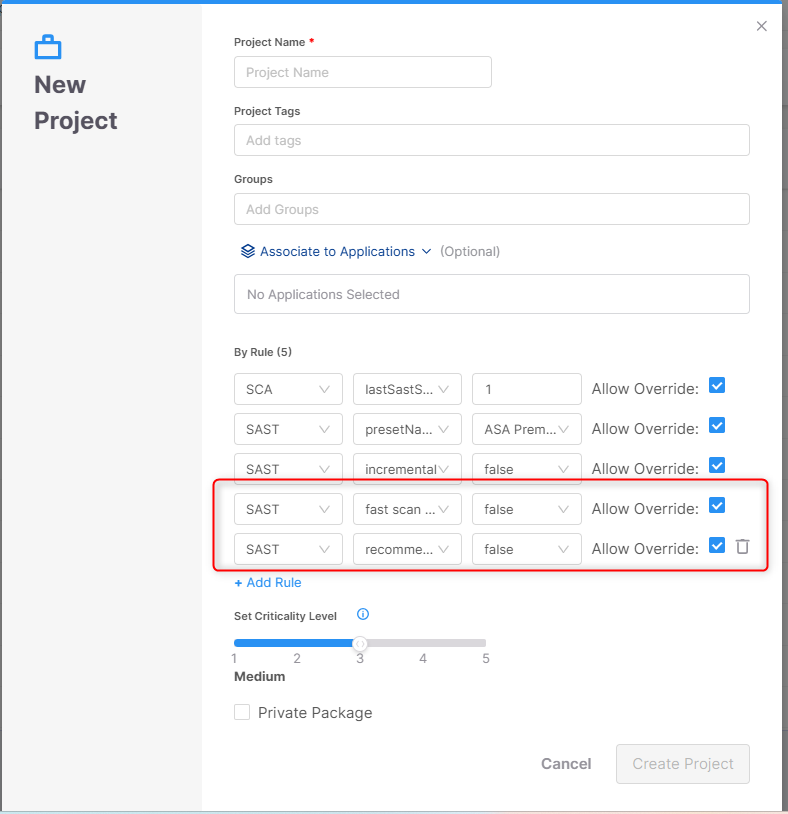Open the incremental rule's false value dropdown
Image resolution: width=788 pixels, height=814 pixels.
coord(526,469)
